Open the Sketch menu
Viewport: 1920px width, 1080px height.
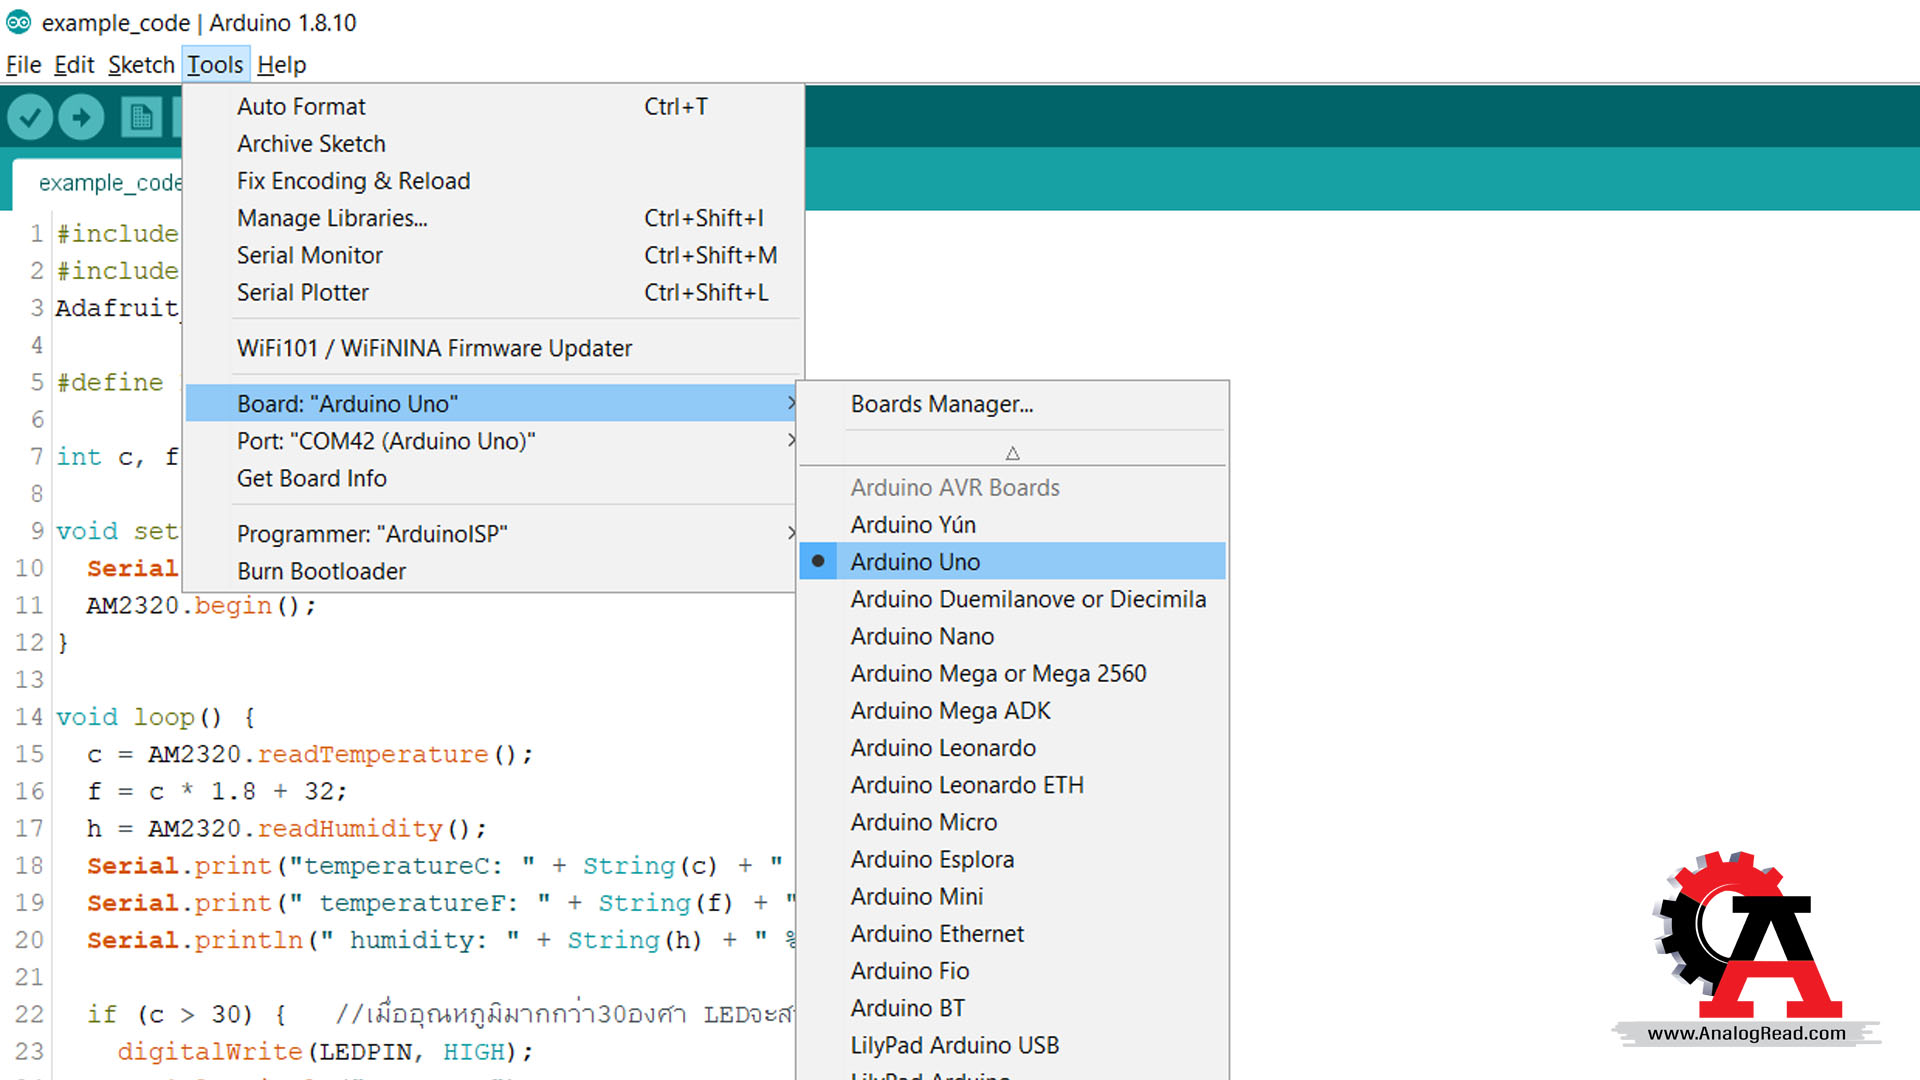(141, 65)
